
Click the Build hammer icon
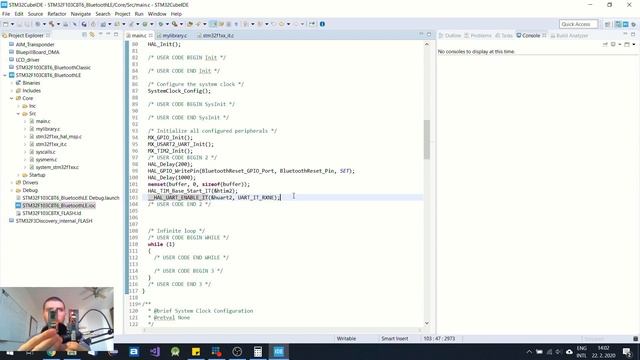coord(51,24)
